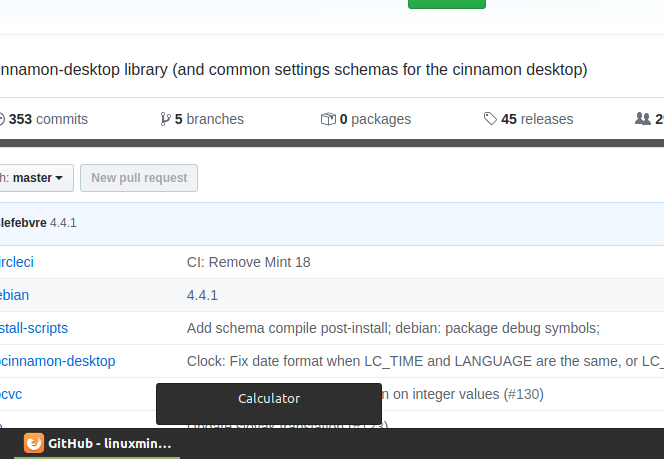Open 'Clock: Fix date format' commit message

pyautogui.click(x=425, y=361)
